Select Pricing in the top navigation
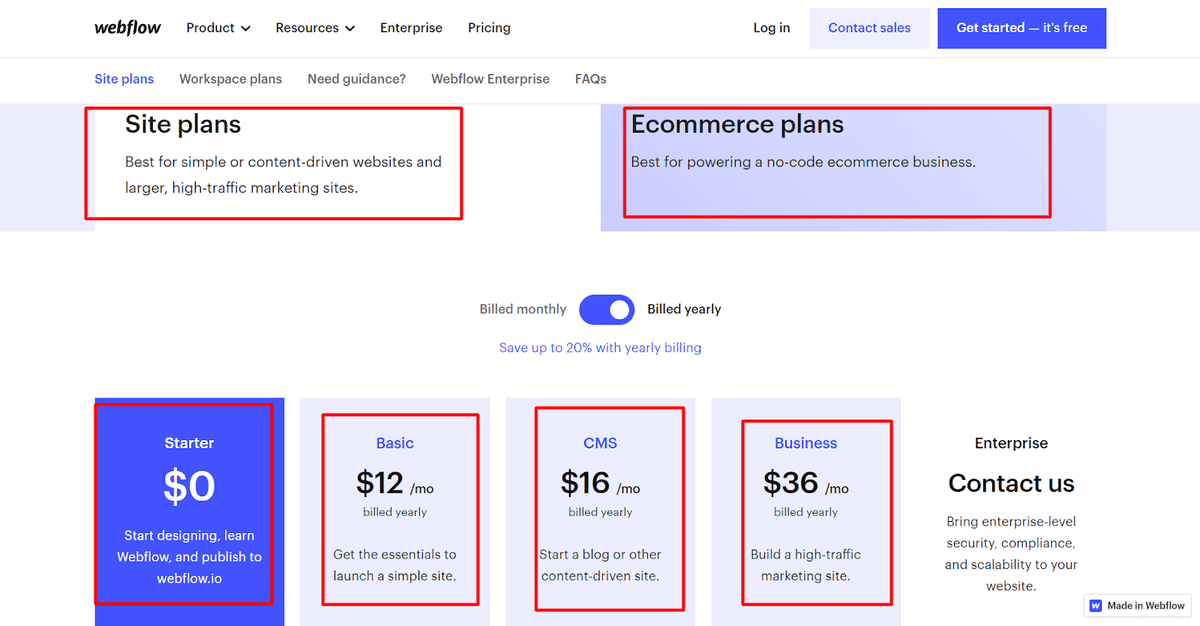Screen dimensions: 1200x626 coord(489,27)
